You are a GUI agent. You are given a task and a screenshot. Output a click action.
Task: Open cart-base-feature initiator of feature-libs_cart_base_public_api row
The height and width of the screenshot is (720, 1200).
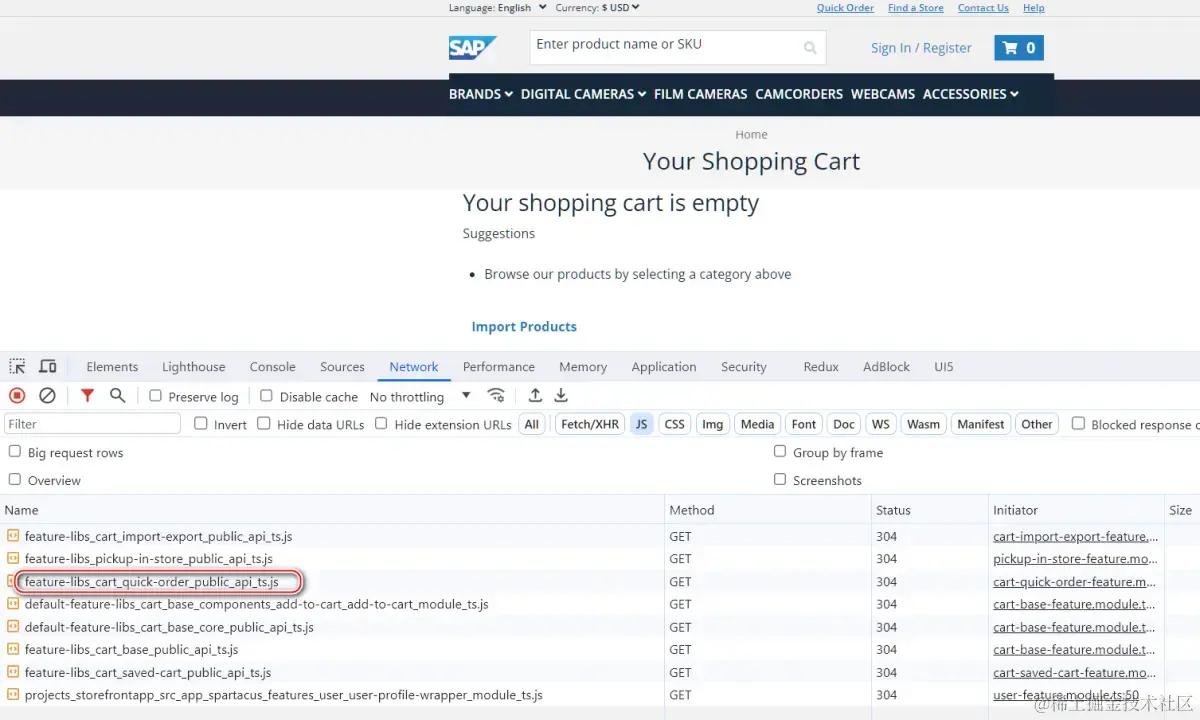point(1074,650)
